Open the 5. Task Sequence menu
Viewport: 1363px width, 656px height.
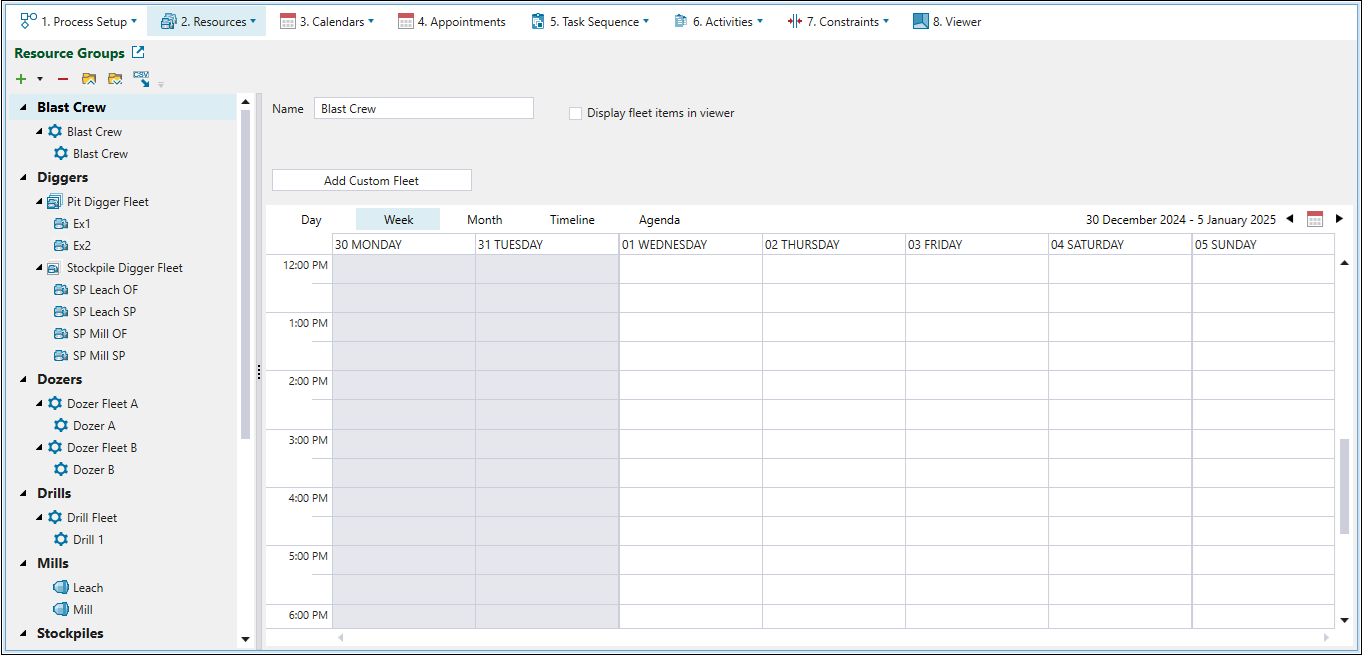click(x=589, y=21)
